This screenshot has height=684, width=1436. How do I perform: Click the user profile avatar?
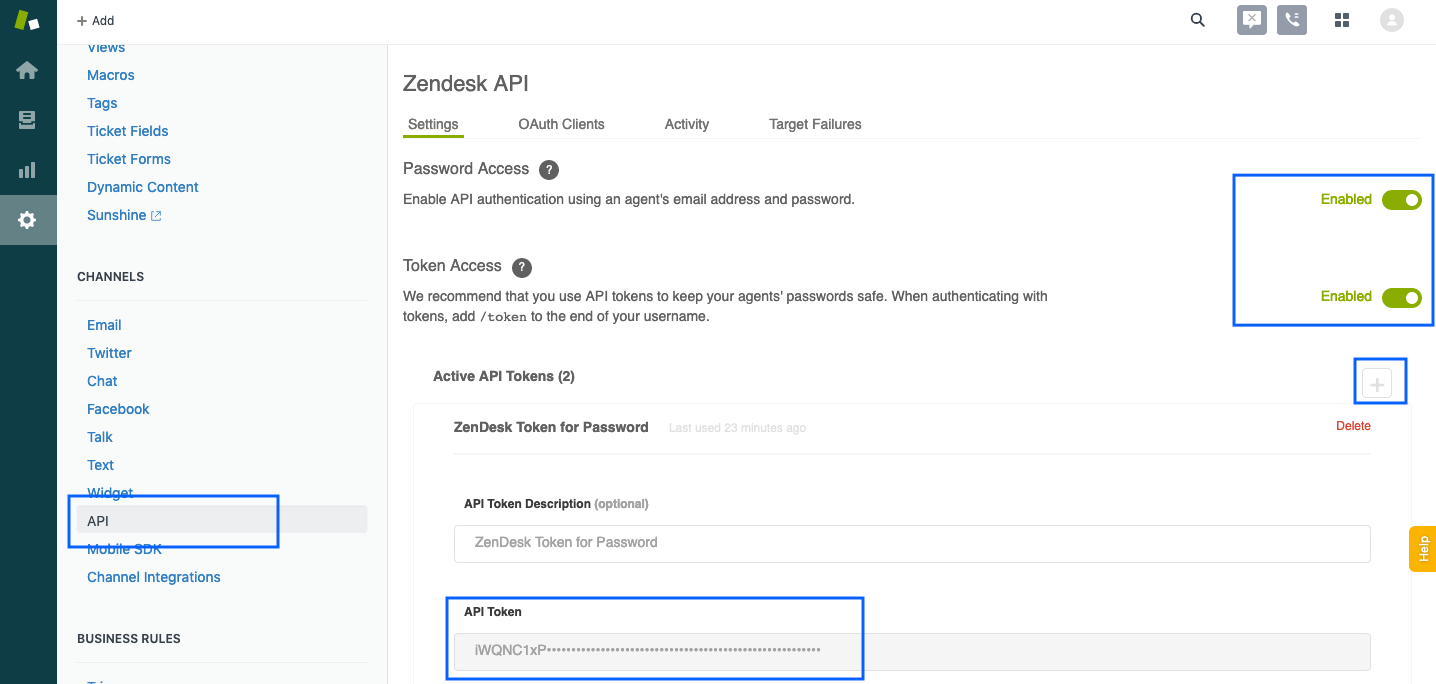1392,19
